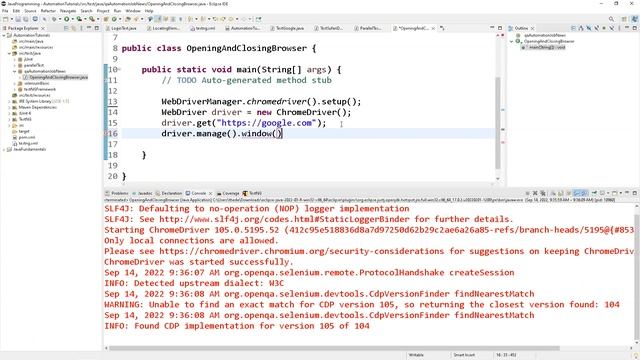Viewport: 640px width, 360px height.
Task: Open the Help menu
Action: tap(149, 11)
